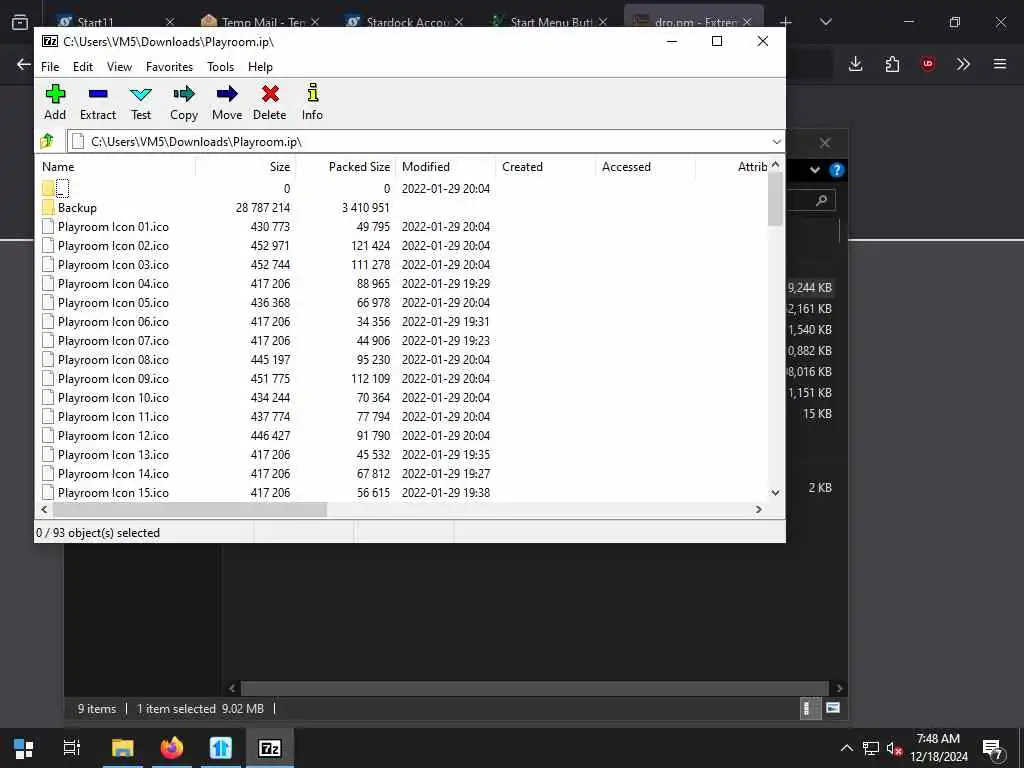1024x768 pixels.
Task: Click the volume tray icon
Action: coord(894,748)
